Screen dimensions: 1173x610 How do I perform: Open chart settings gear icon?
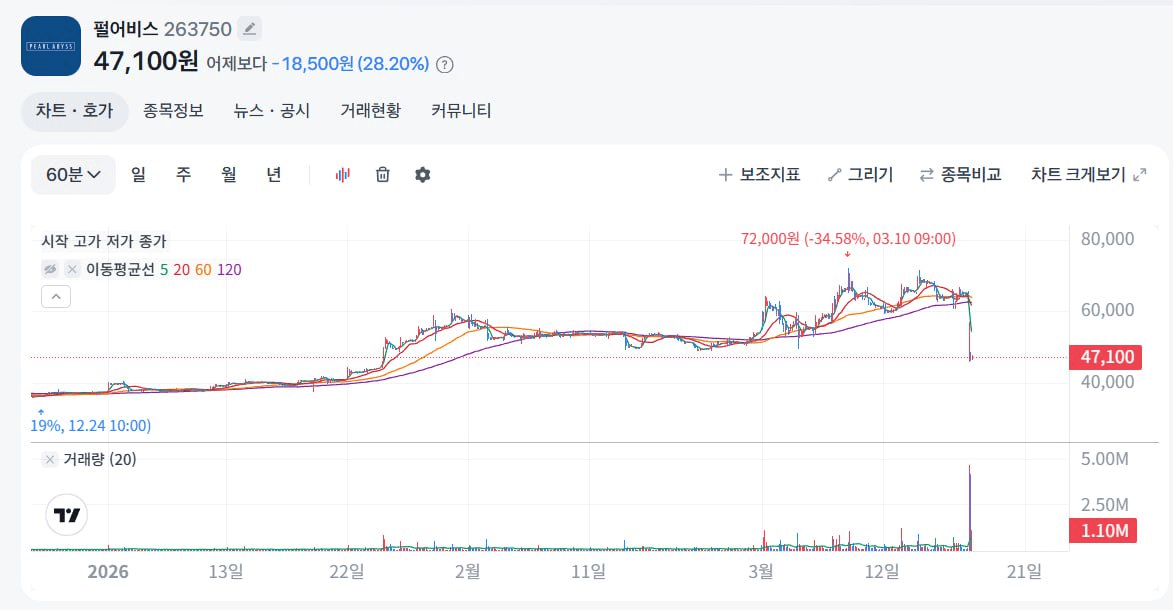click(423, 175)
